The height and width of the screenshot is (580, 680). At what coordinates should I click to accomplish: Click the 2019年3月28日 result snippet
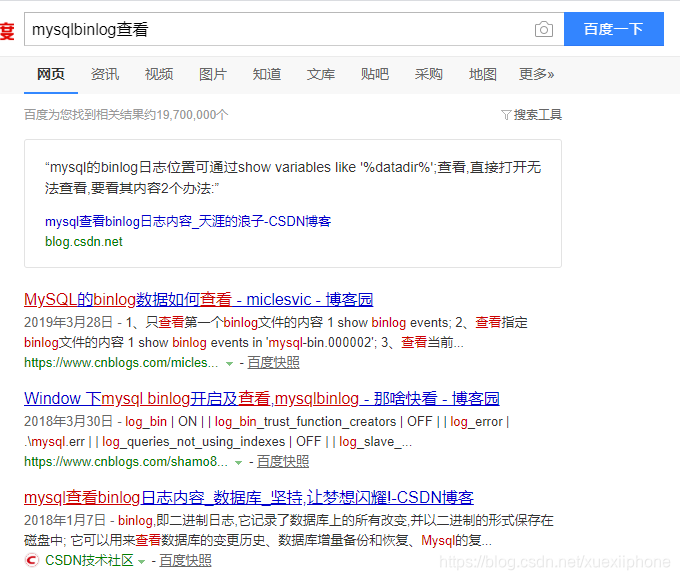pos(276,332)
